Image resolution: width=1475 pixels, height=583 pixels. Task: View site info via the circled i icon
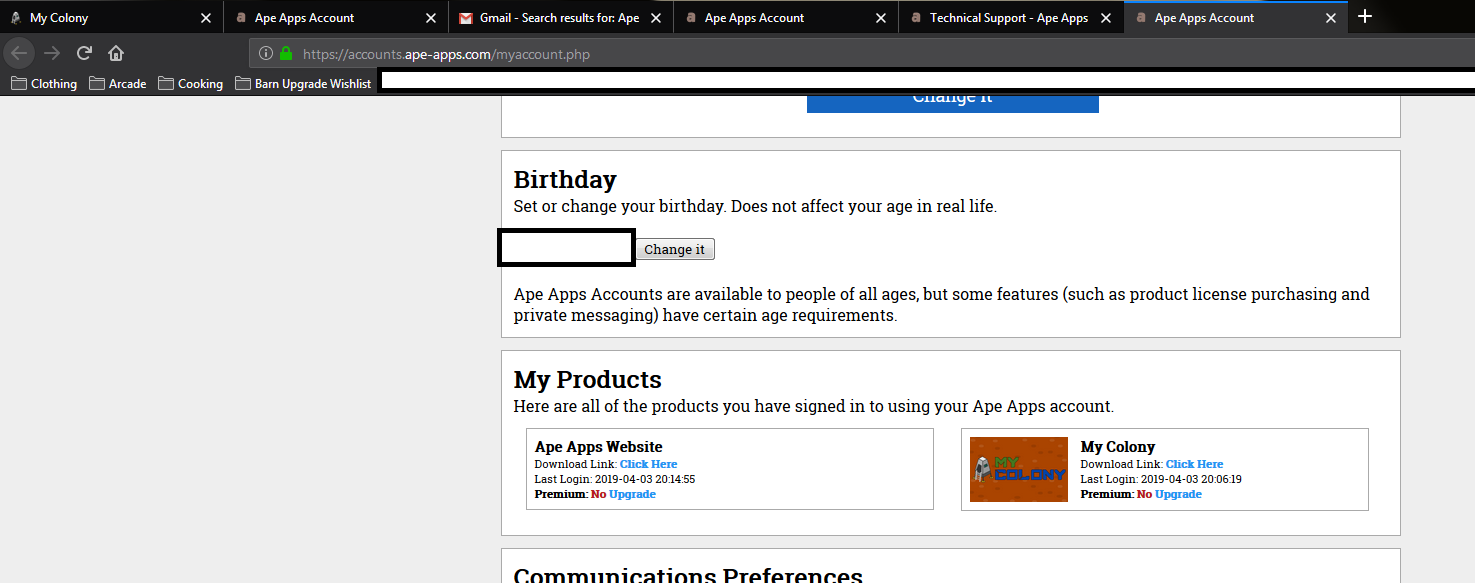pyautogui.click(x=266, y=54)
